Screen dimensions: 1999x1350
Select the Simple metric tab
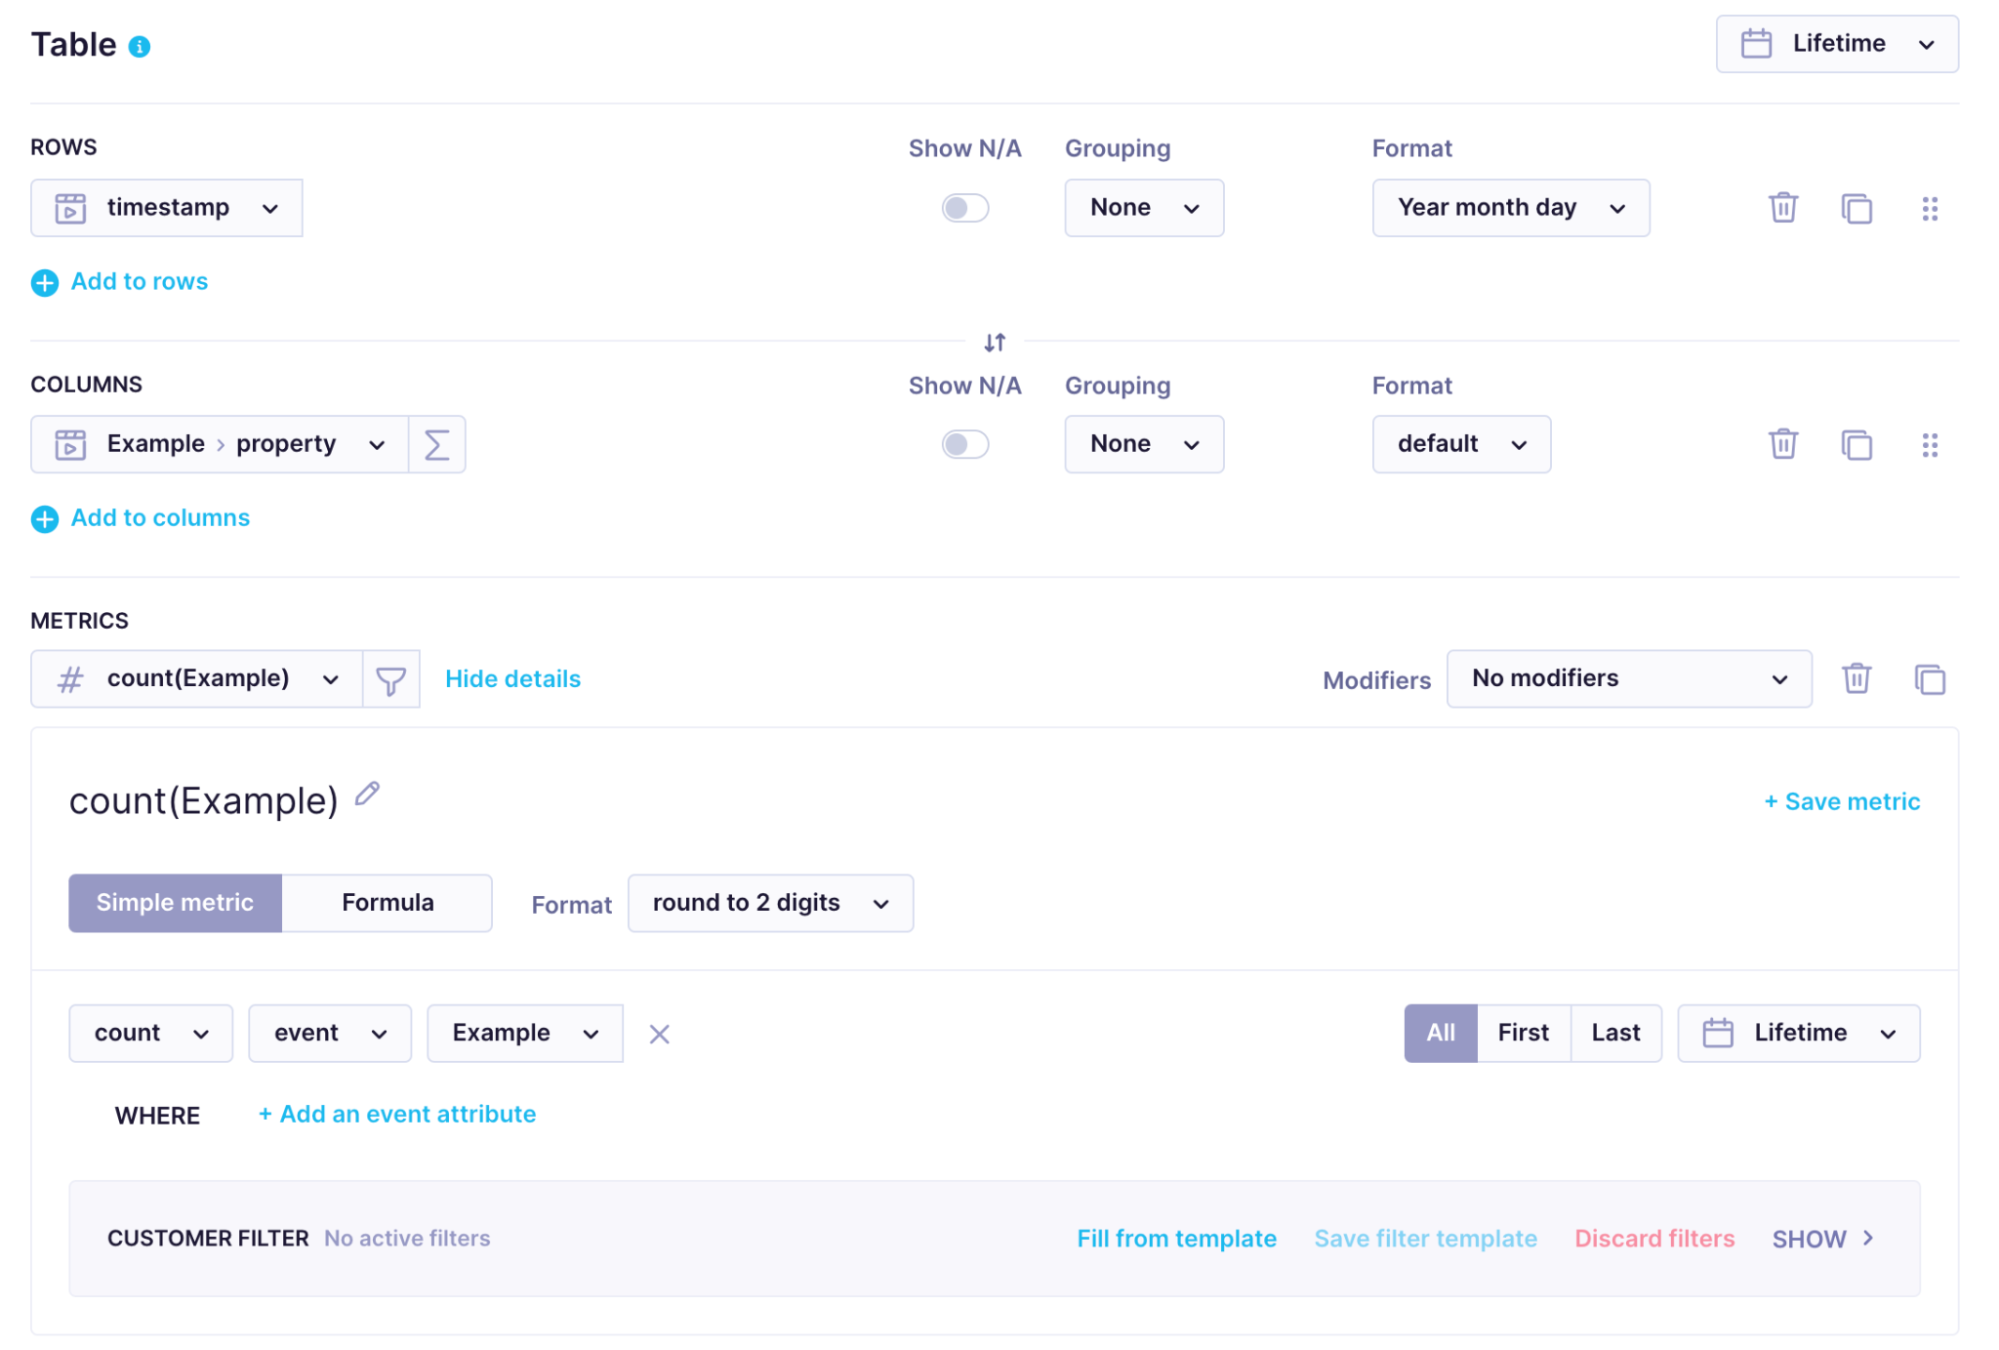pyautogui.click(x=175, y=903)
